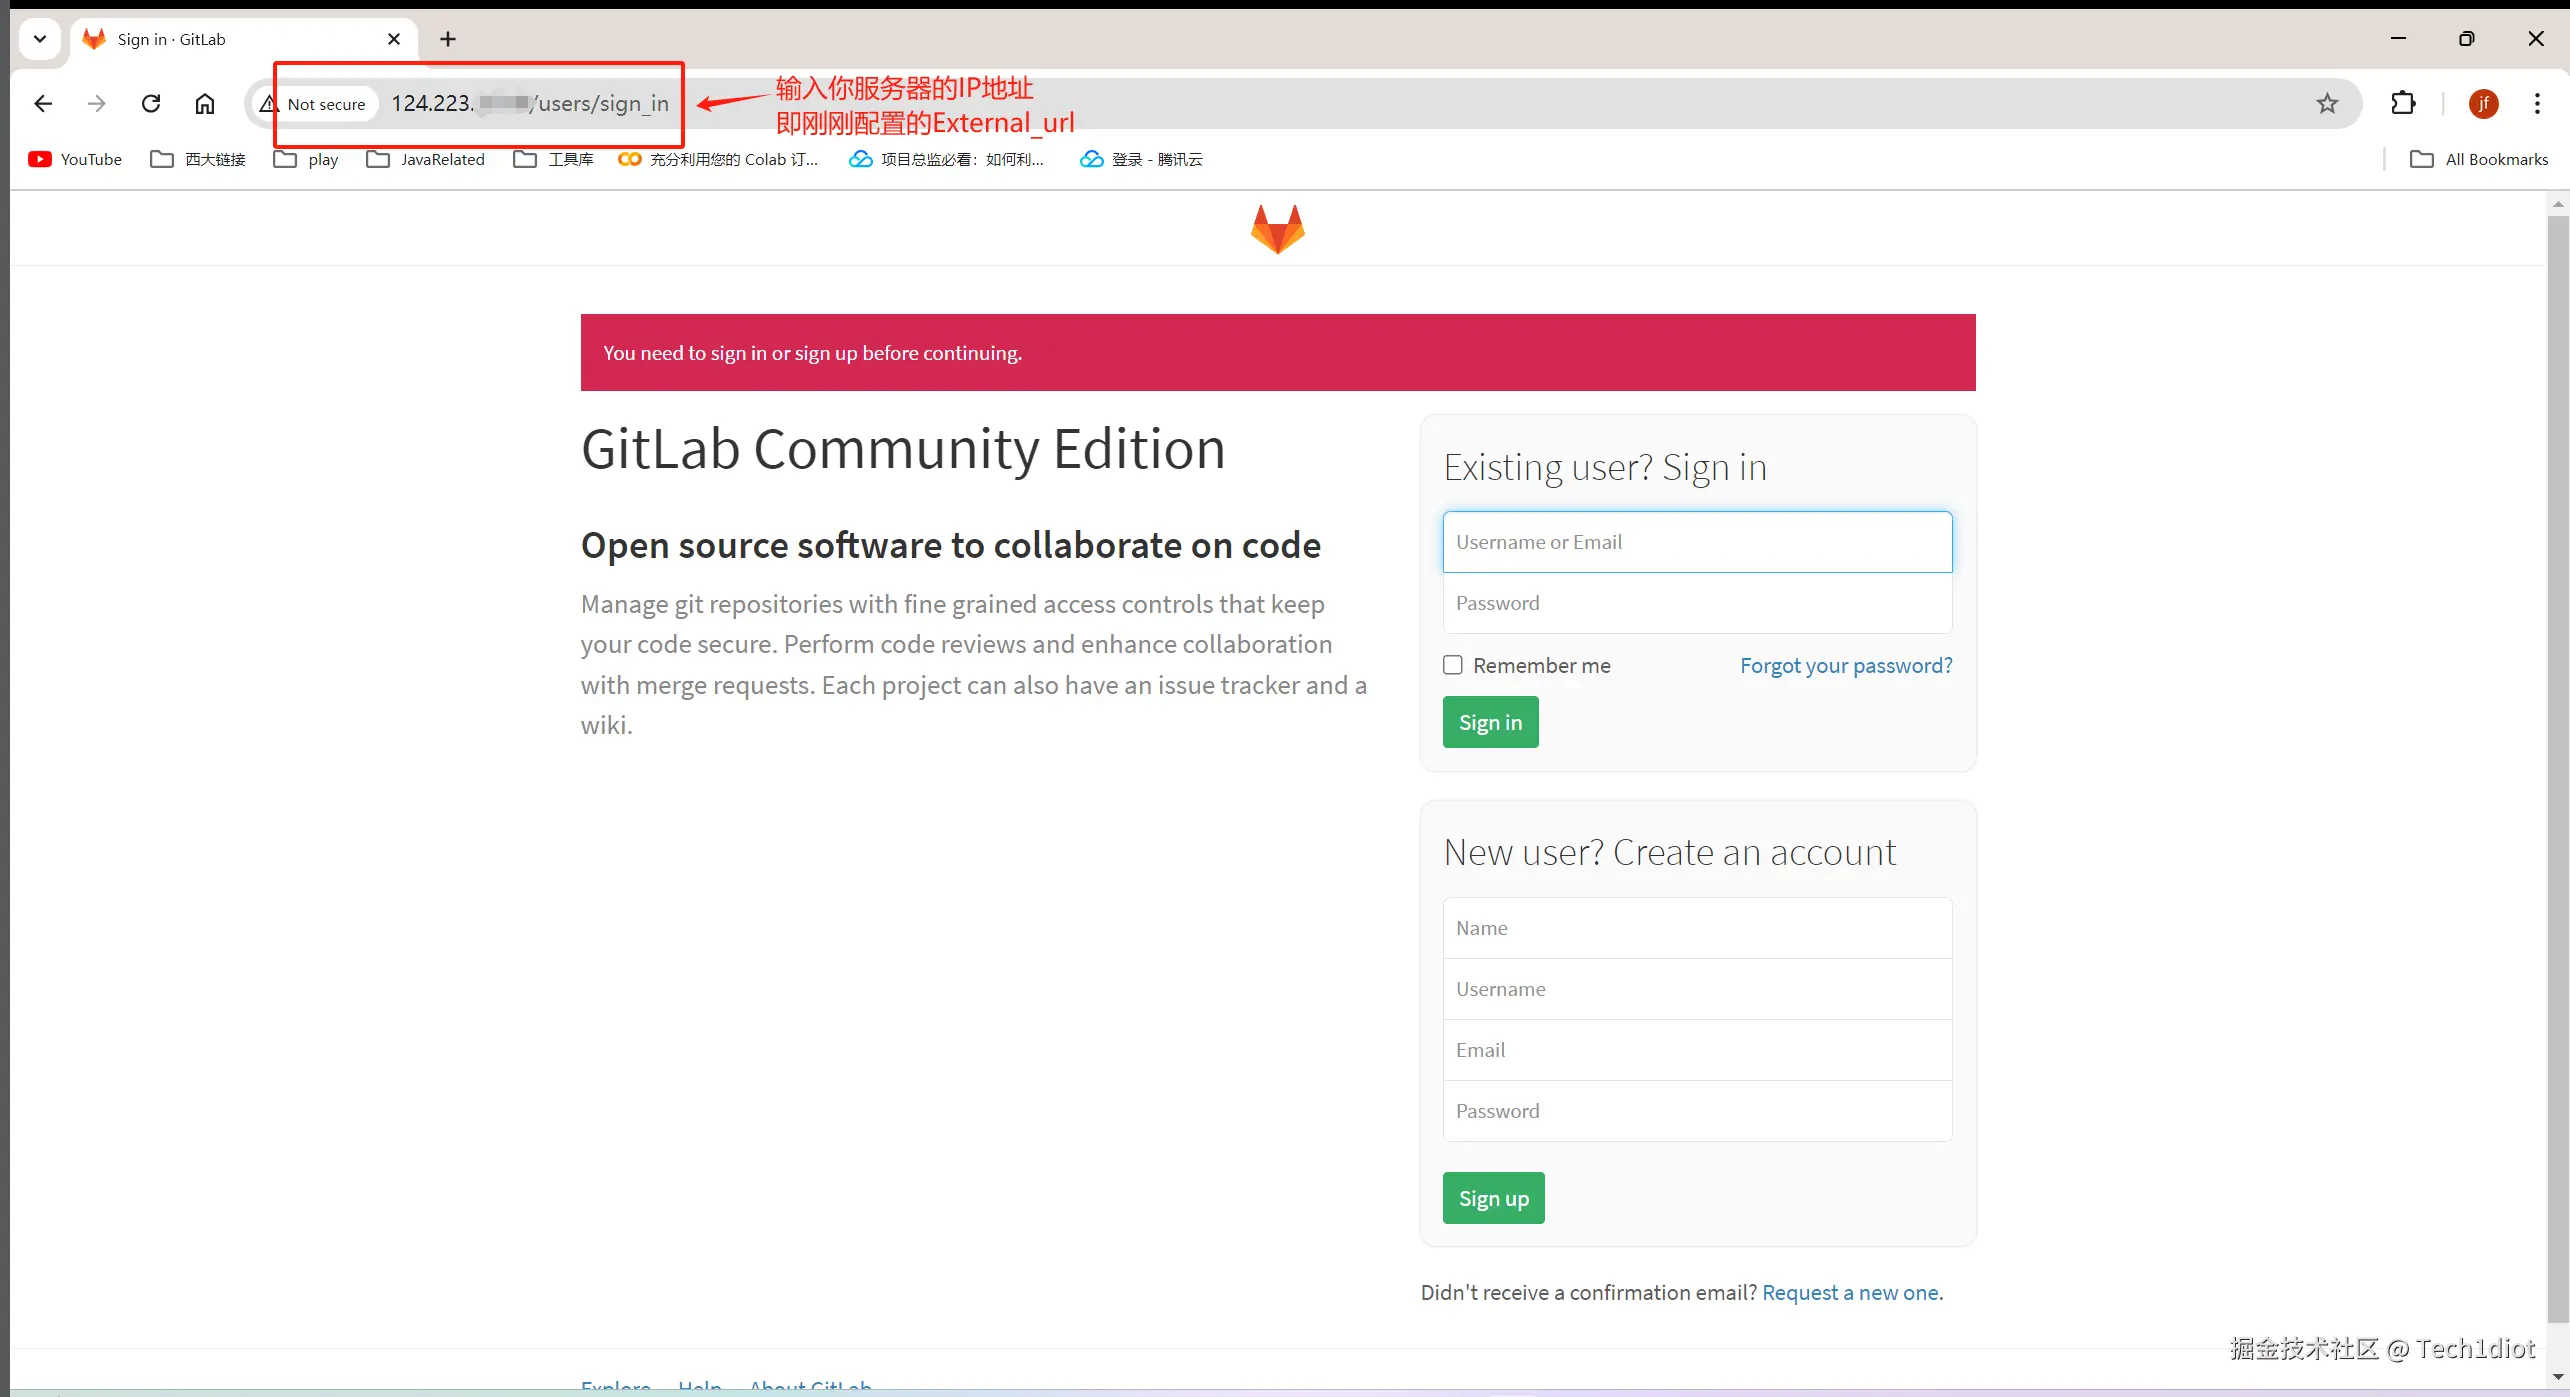Open Chrome three-dot menu
This screenshot has width=2570, height=1397.
coord(2537,104)
